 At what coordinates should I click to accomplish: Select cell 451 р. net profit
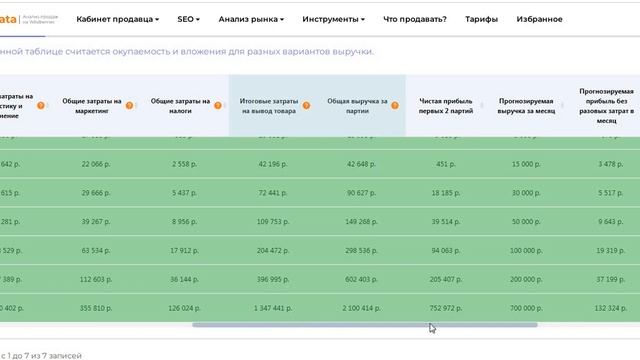(446, 164)
